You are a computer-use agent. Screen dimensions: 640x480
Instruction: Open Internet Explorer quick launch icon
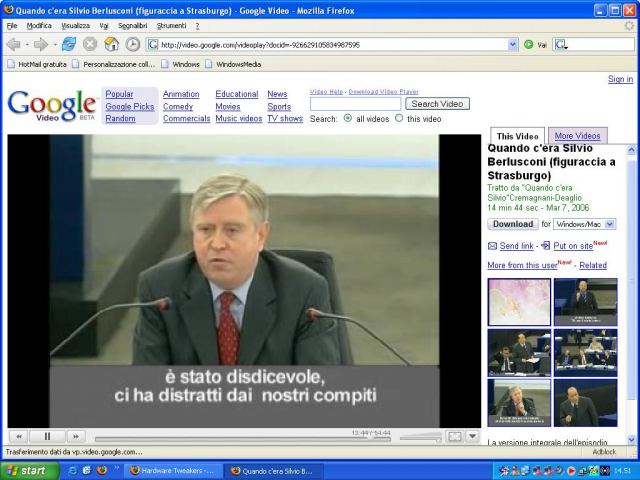point(73,471)
